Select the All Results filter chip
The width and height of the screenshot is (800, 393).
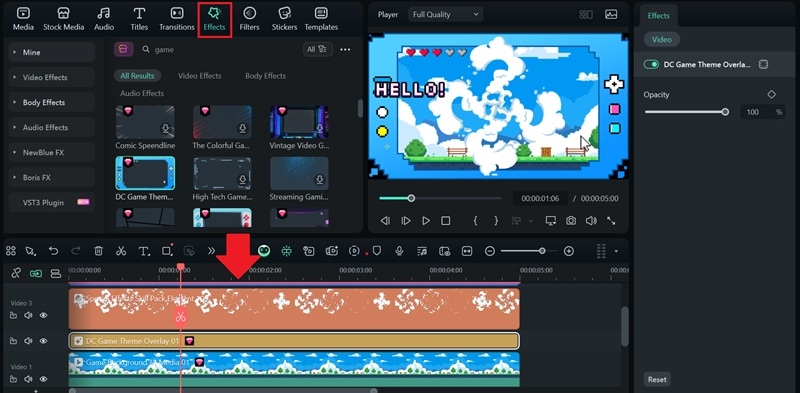[137, 76]
